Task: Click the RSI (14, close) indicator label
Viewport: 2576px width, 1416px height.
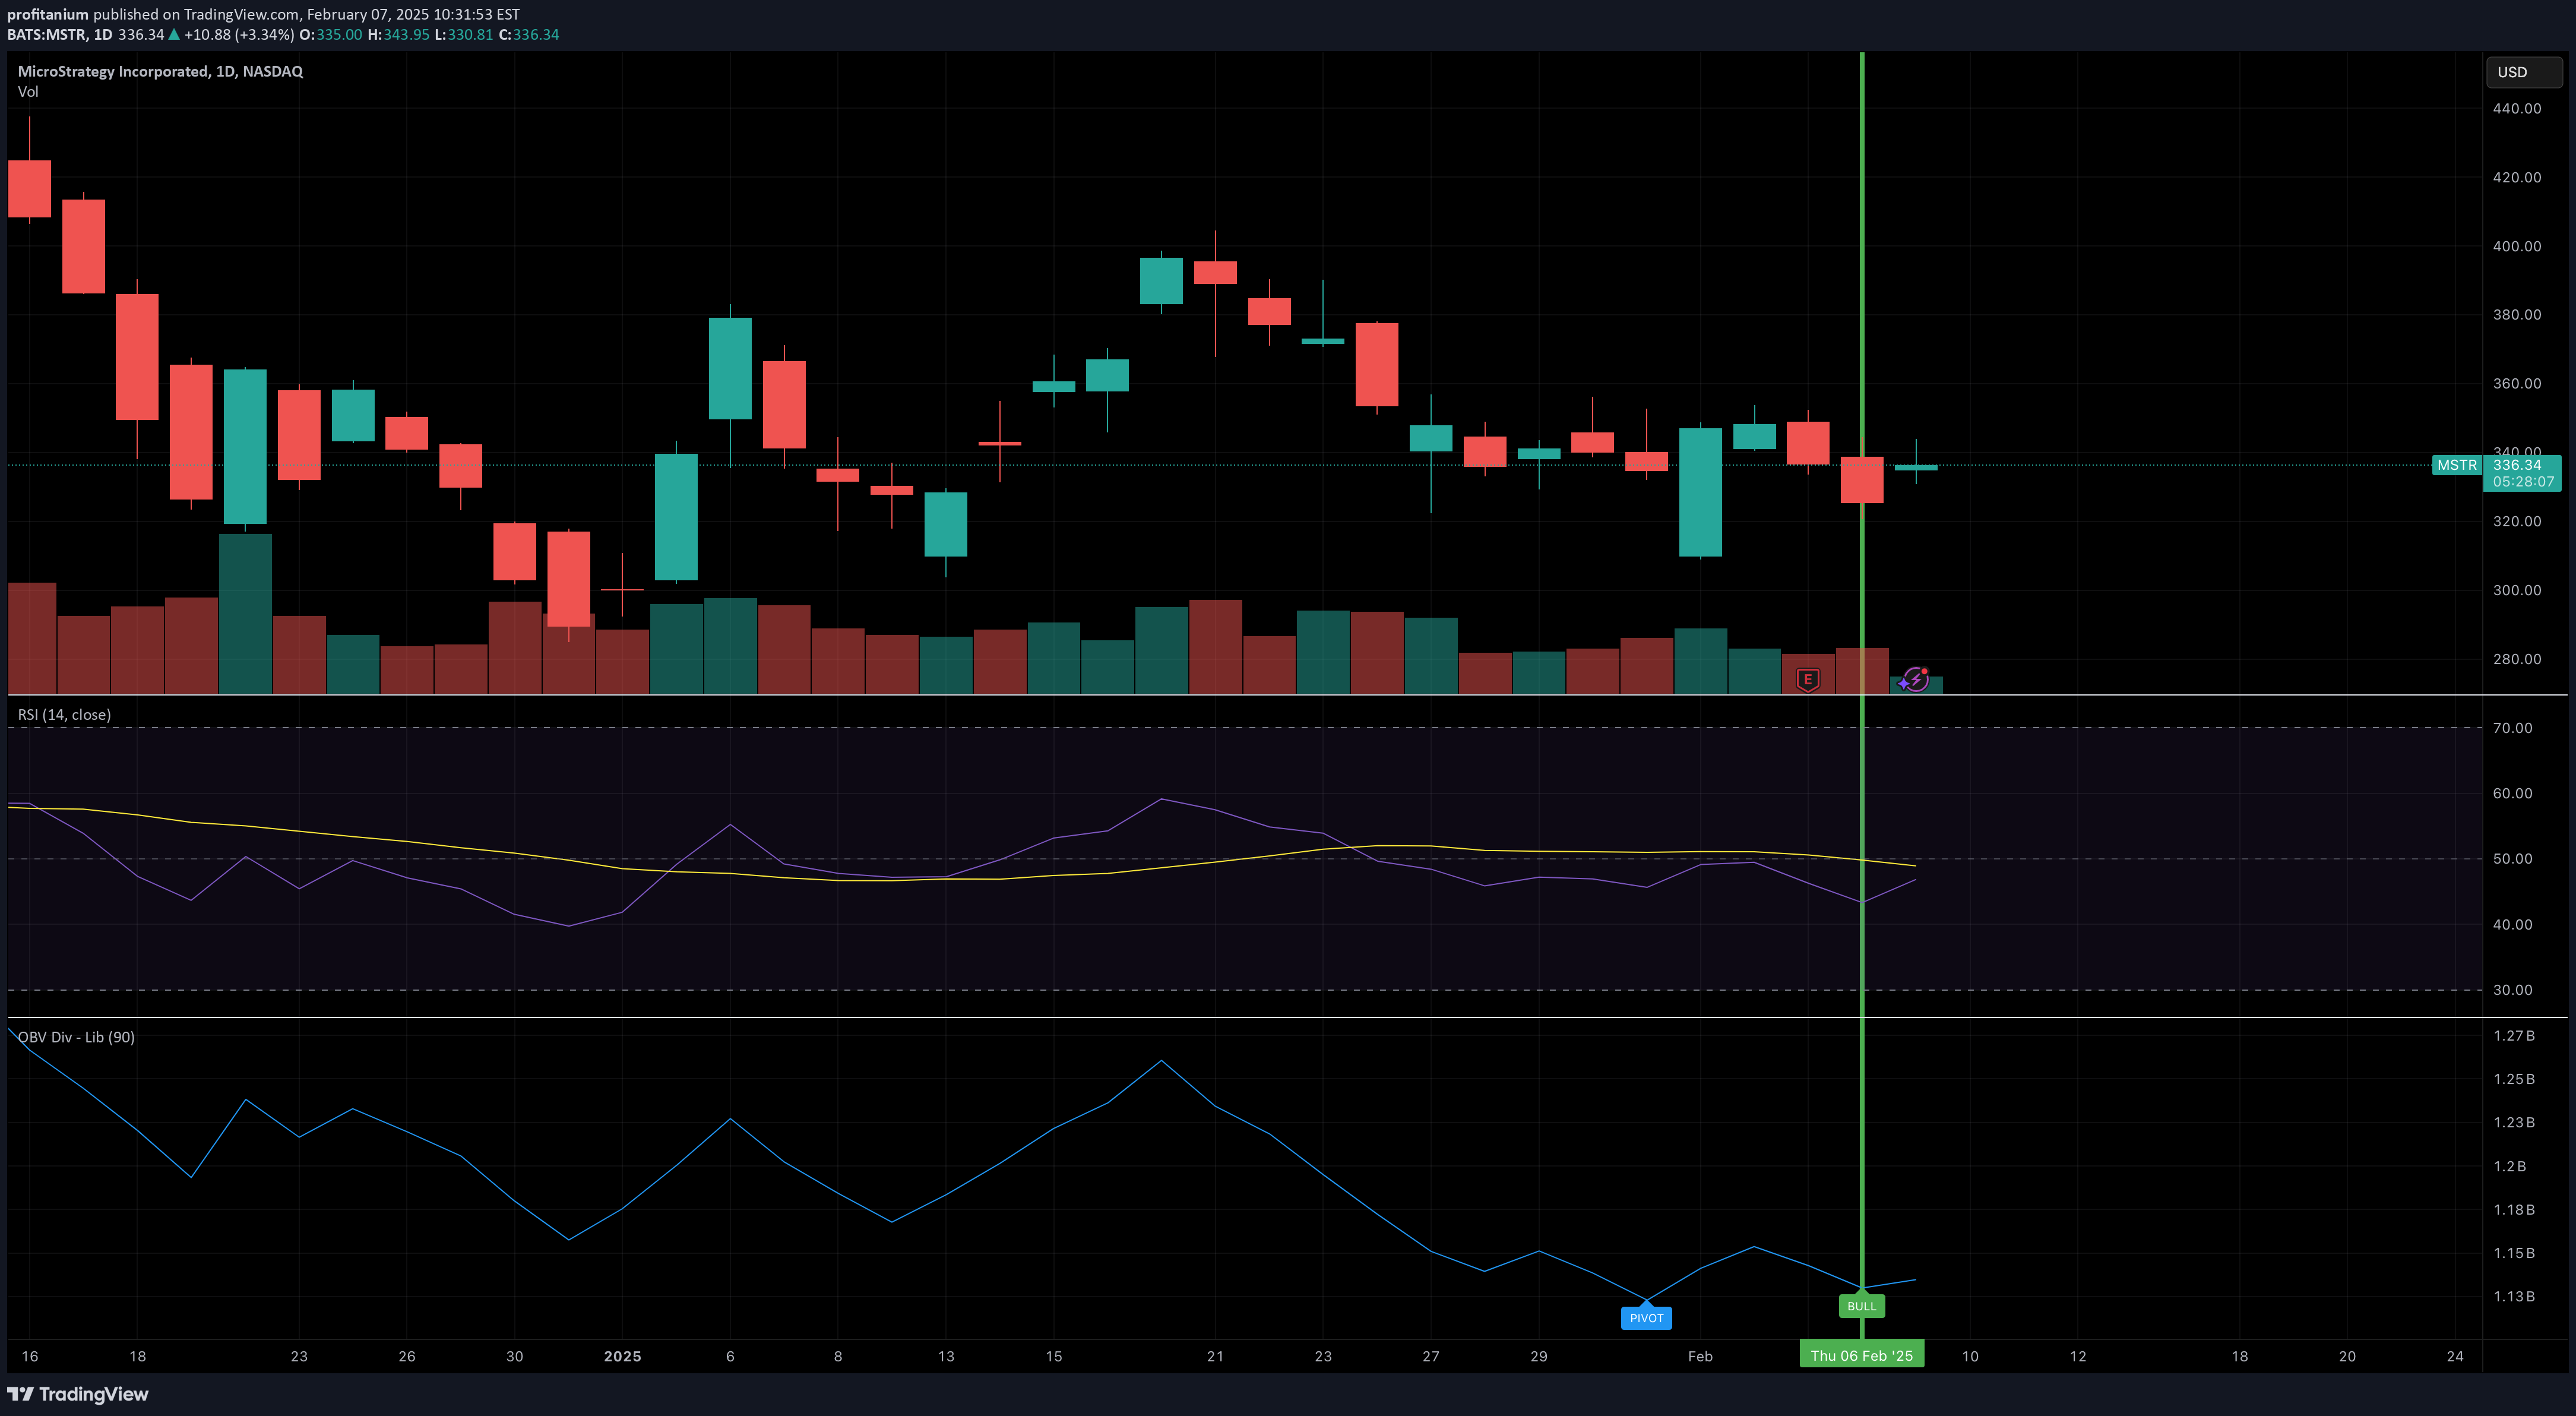Action: pyautogui.click(x=64, y=714)
